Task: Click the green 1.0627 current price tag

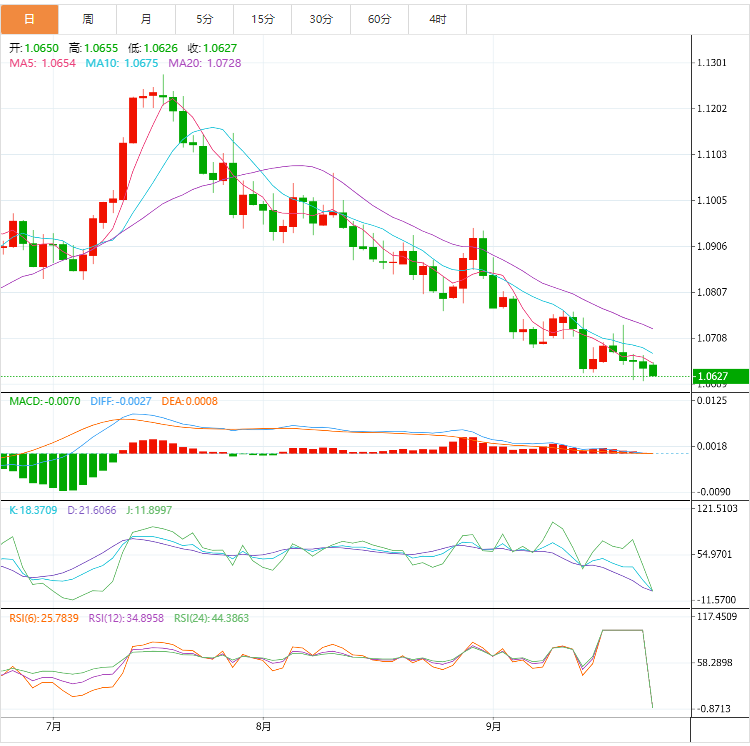Action: (720, 377)
